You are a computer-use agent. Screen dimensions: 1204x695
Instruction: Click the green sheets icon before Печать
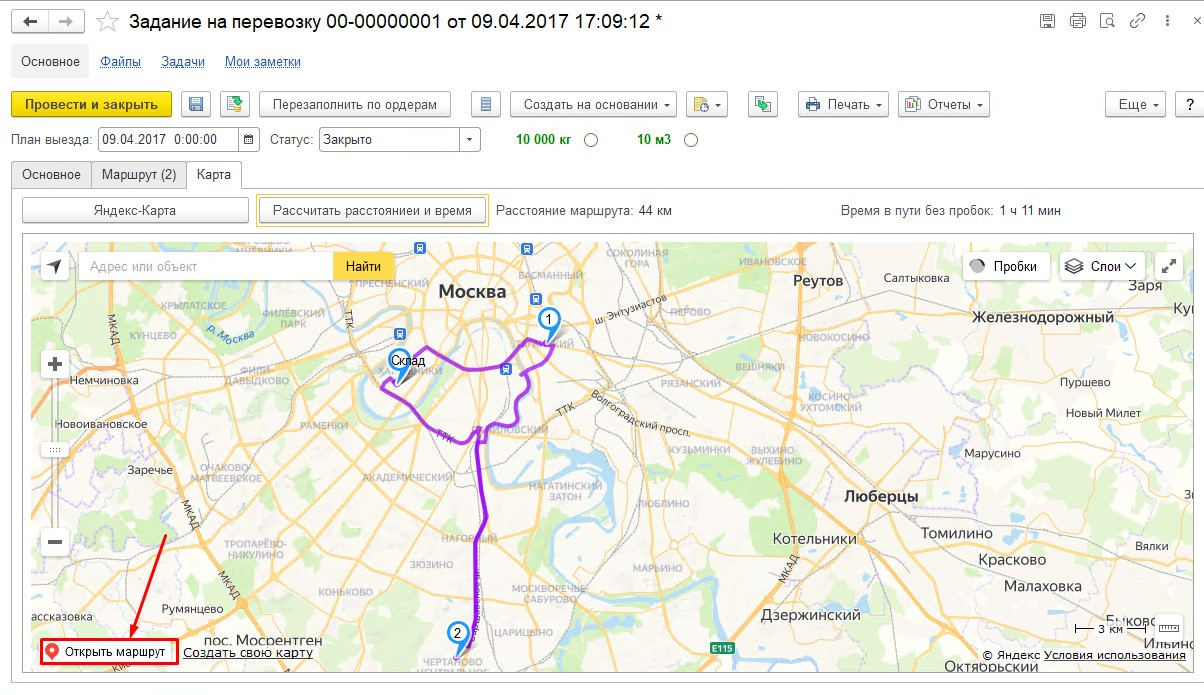764,104
